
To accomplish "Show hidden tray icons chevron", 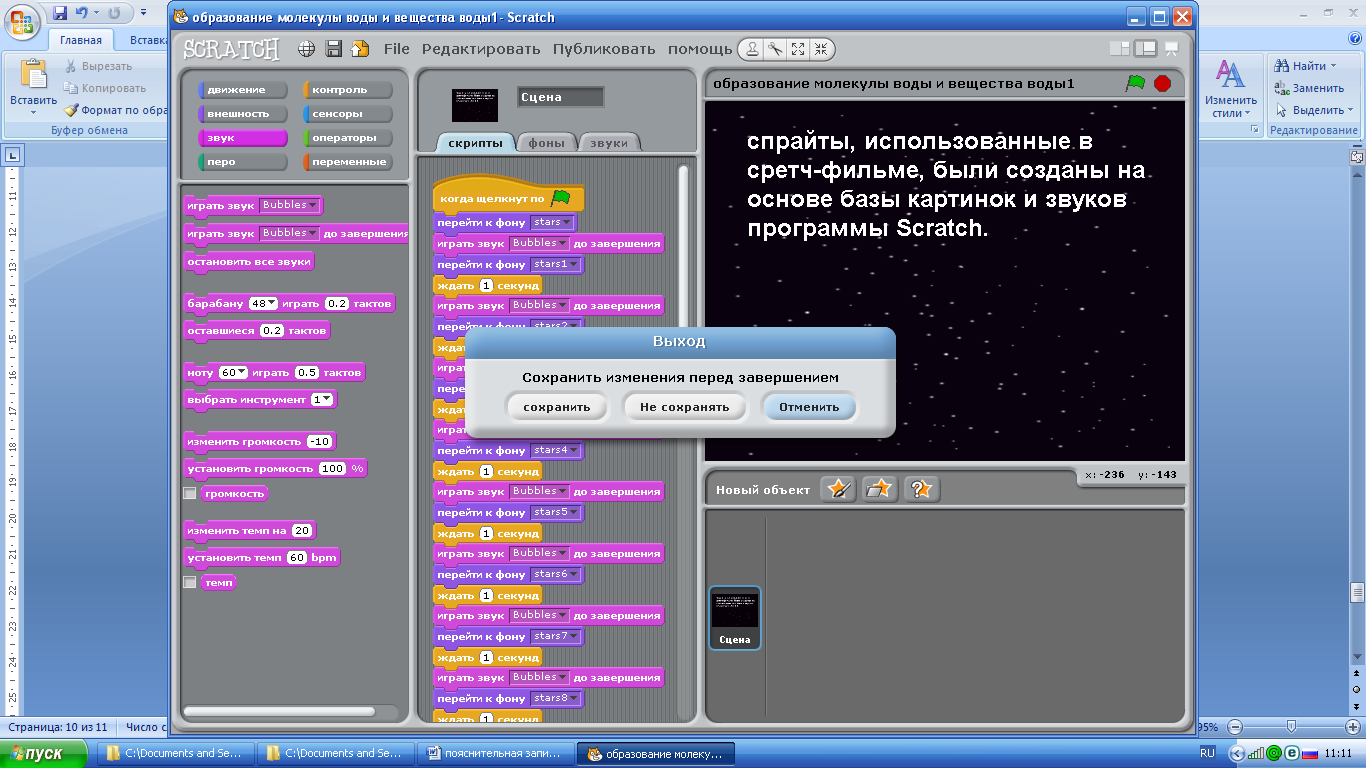I will coord(1237,753).
